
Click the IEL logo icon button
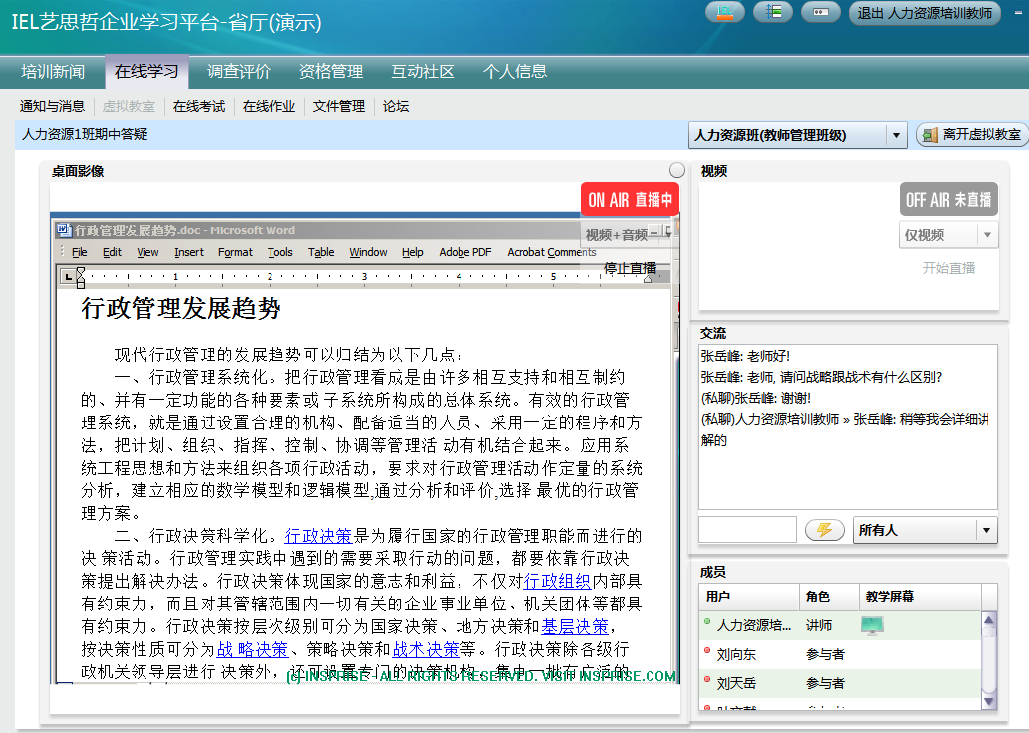724,12
